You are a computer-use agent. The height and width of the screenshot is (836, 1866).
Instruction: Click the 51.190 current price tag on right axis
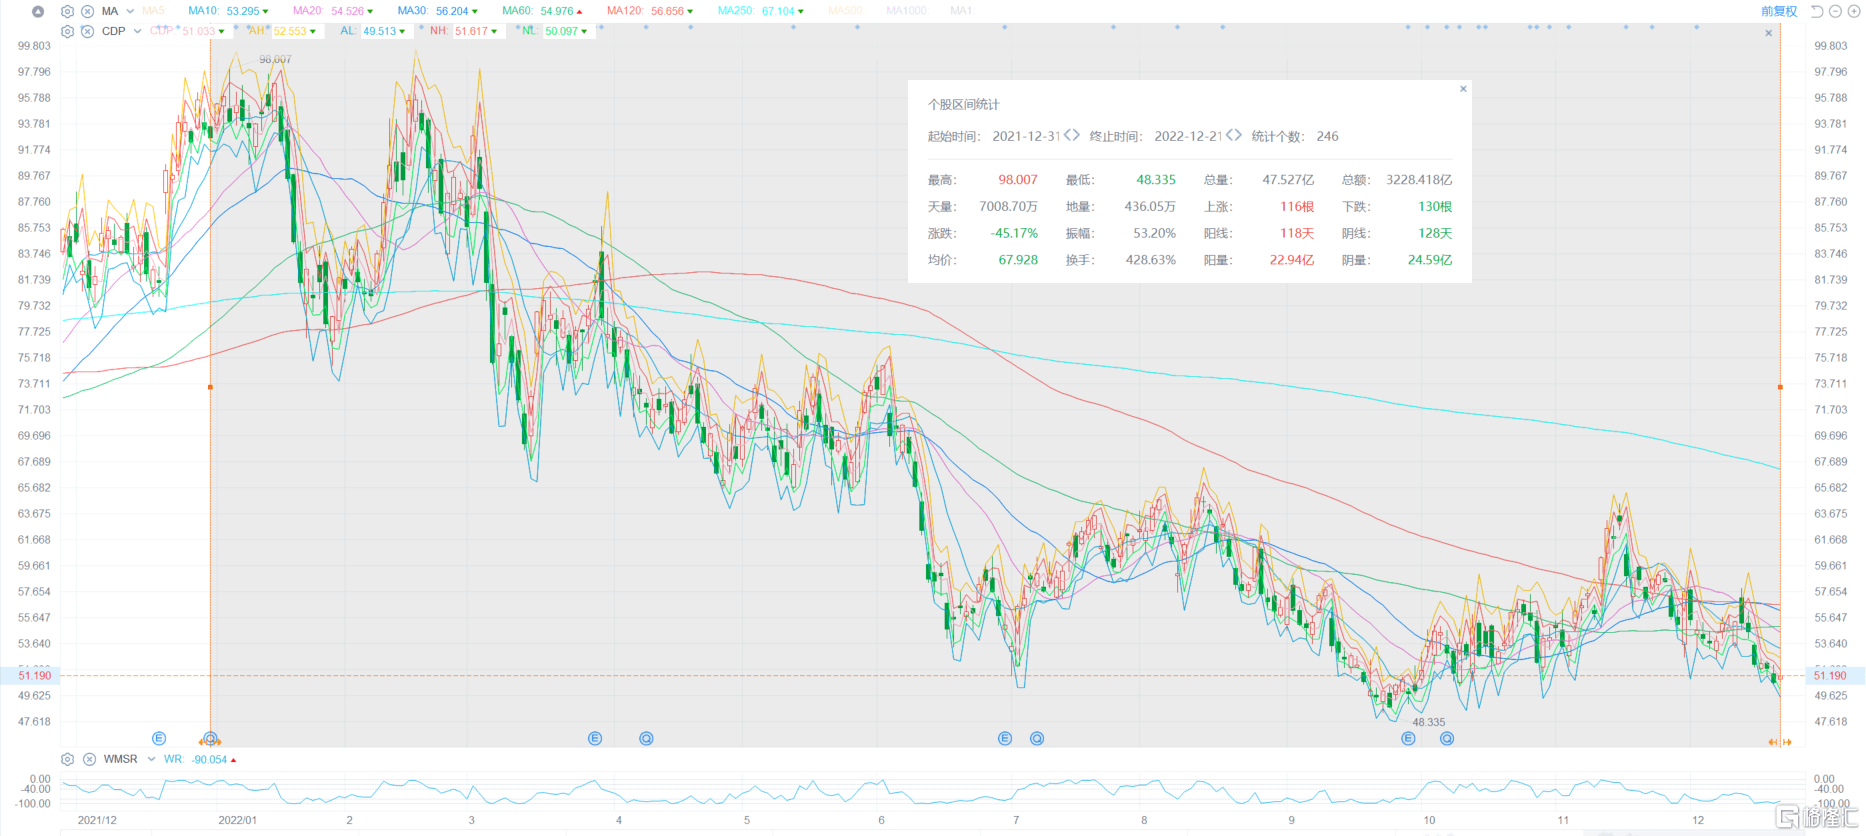[x=1836, y=675]
